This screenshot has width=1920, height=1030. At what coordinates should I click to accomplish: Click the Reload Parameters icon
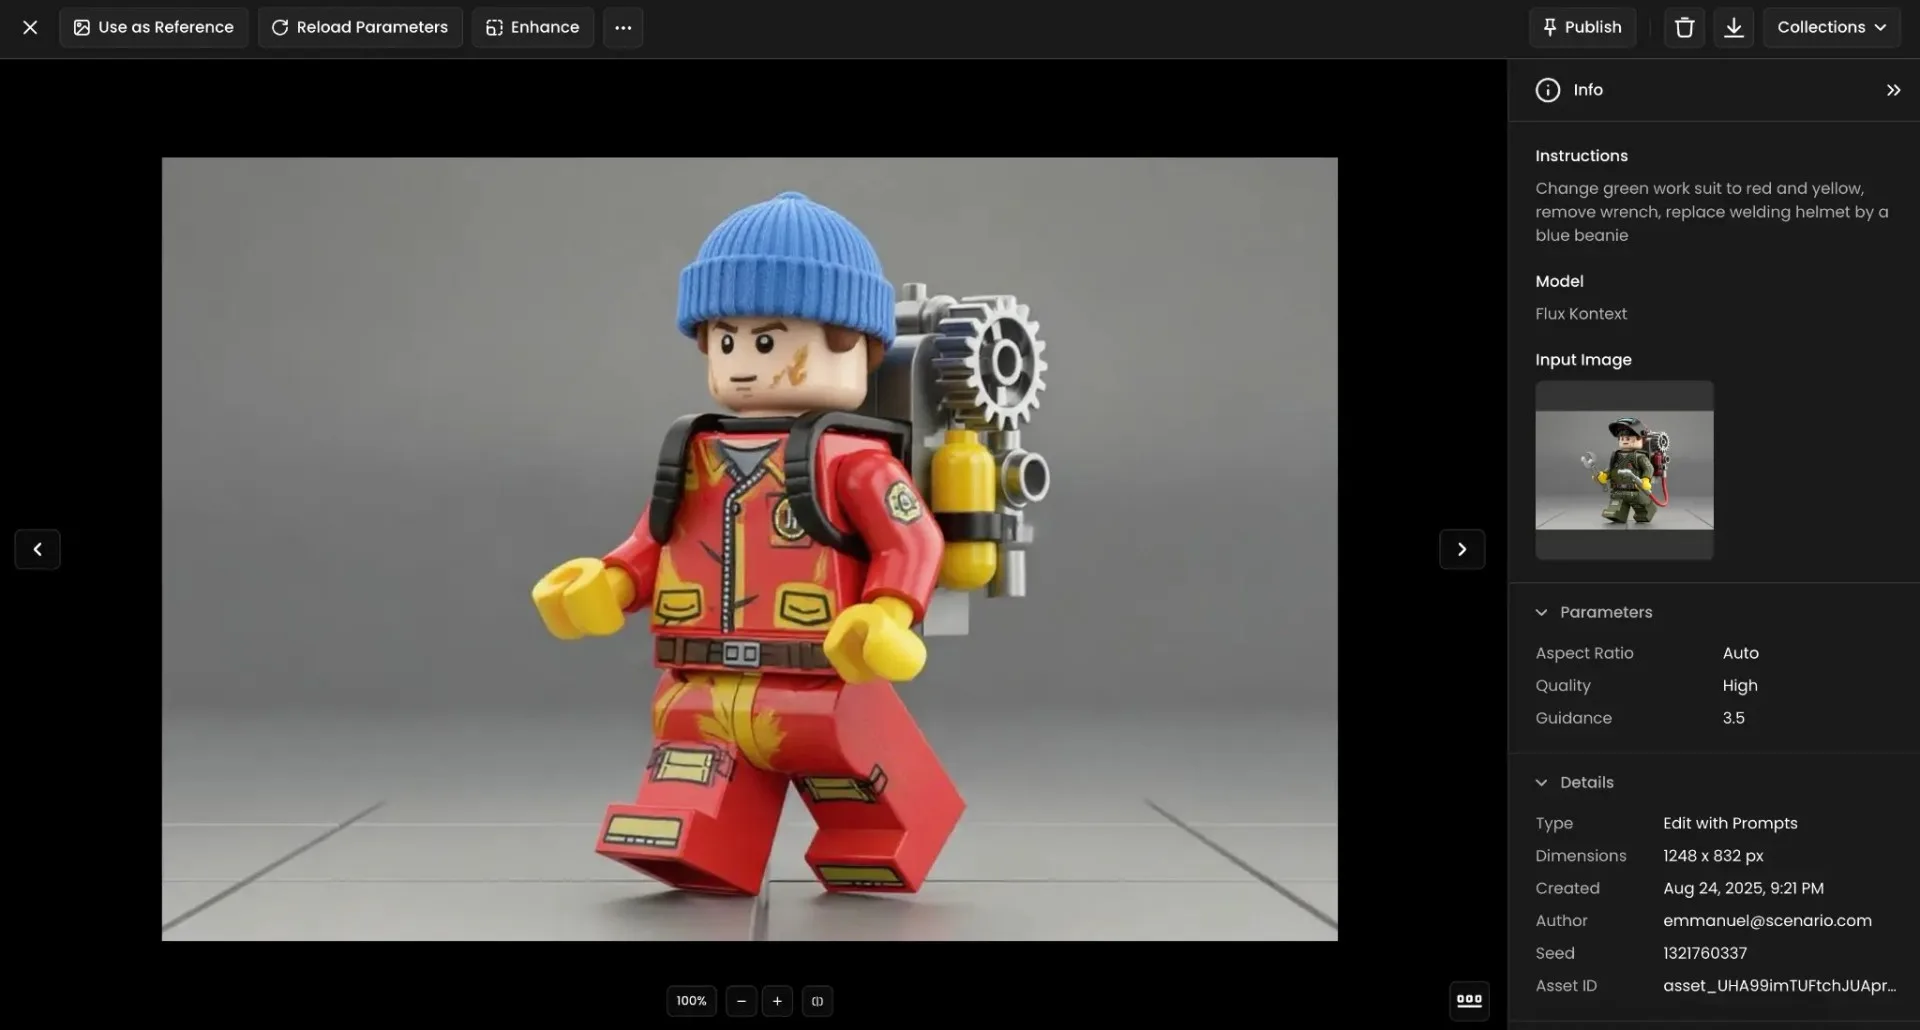280,27
